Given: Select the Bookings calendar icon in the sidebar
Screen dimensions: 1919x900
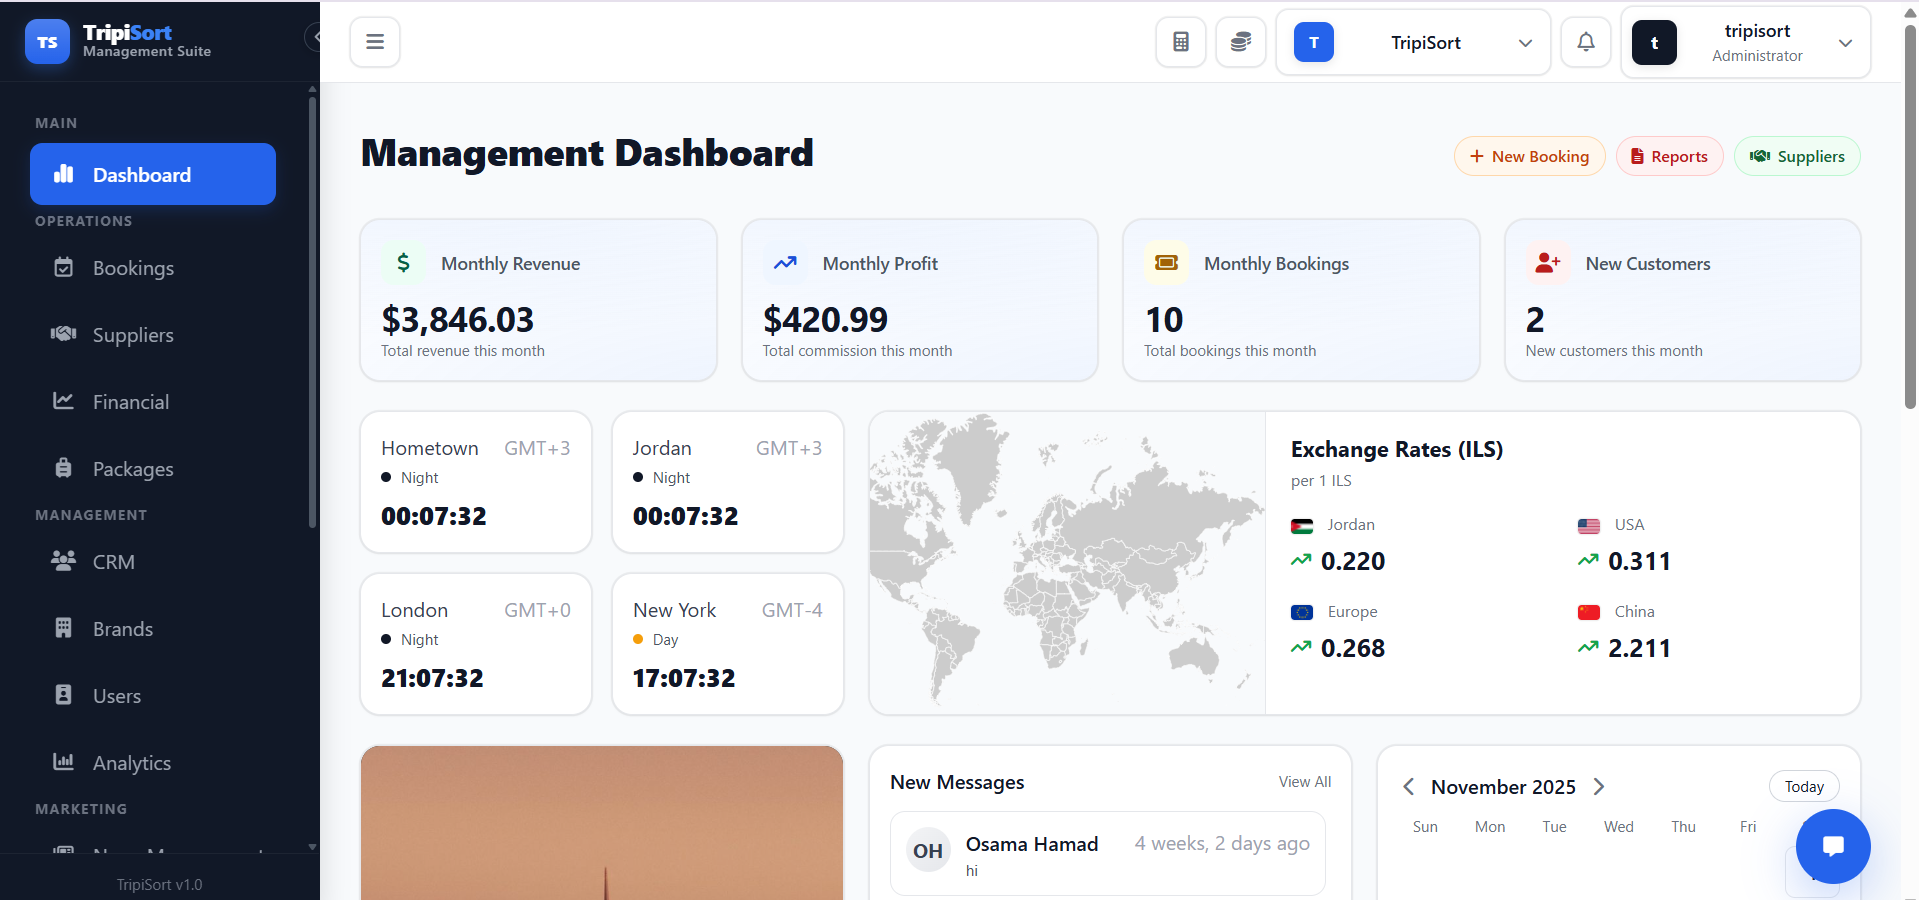Looking at the screenshot, I should coord(62,267).
